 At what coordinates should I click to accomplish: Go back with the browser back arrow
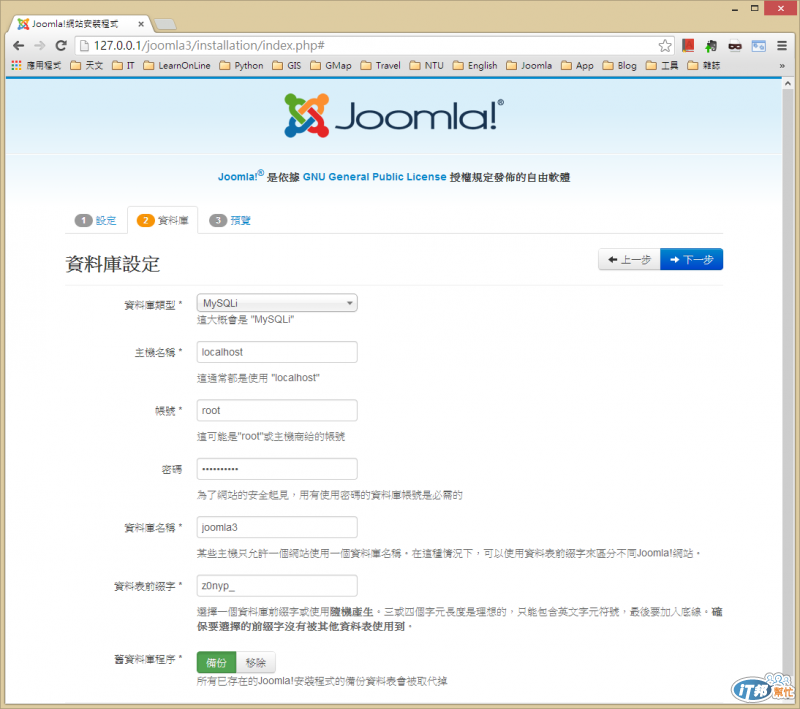18,45
